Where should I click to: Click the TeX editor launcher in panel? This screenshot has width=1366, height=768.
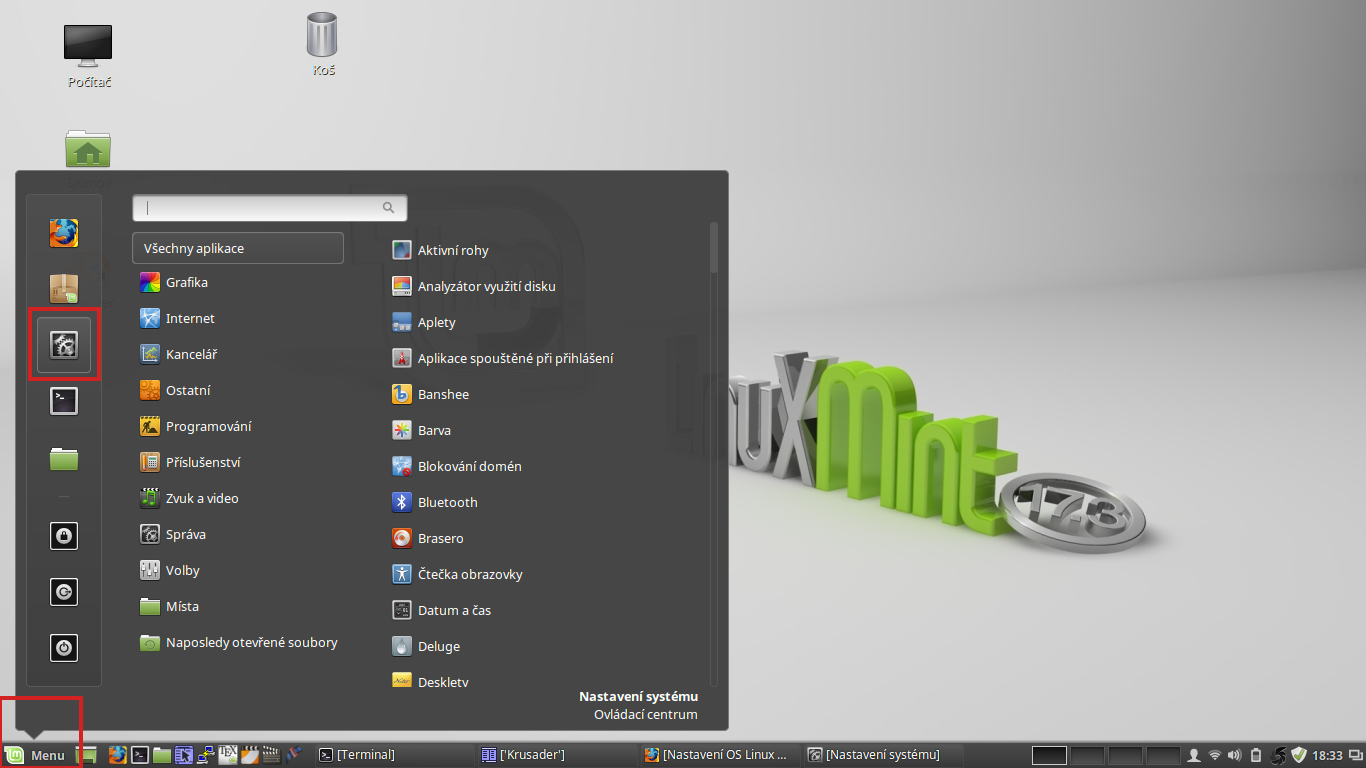point(227,755)
